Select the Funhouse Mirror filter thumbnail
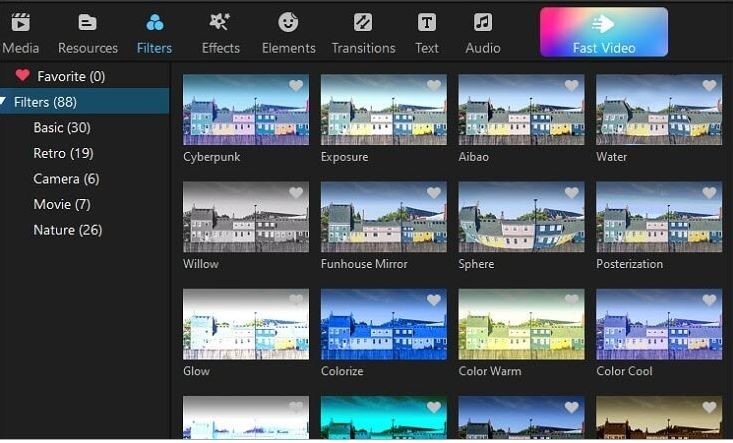The width and height of the screenshot is (733, 443). (384, 217)
